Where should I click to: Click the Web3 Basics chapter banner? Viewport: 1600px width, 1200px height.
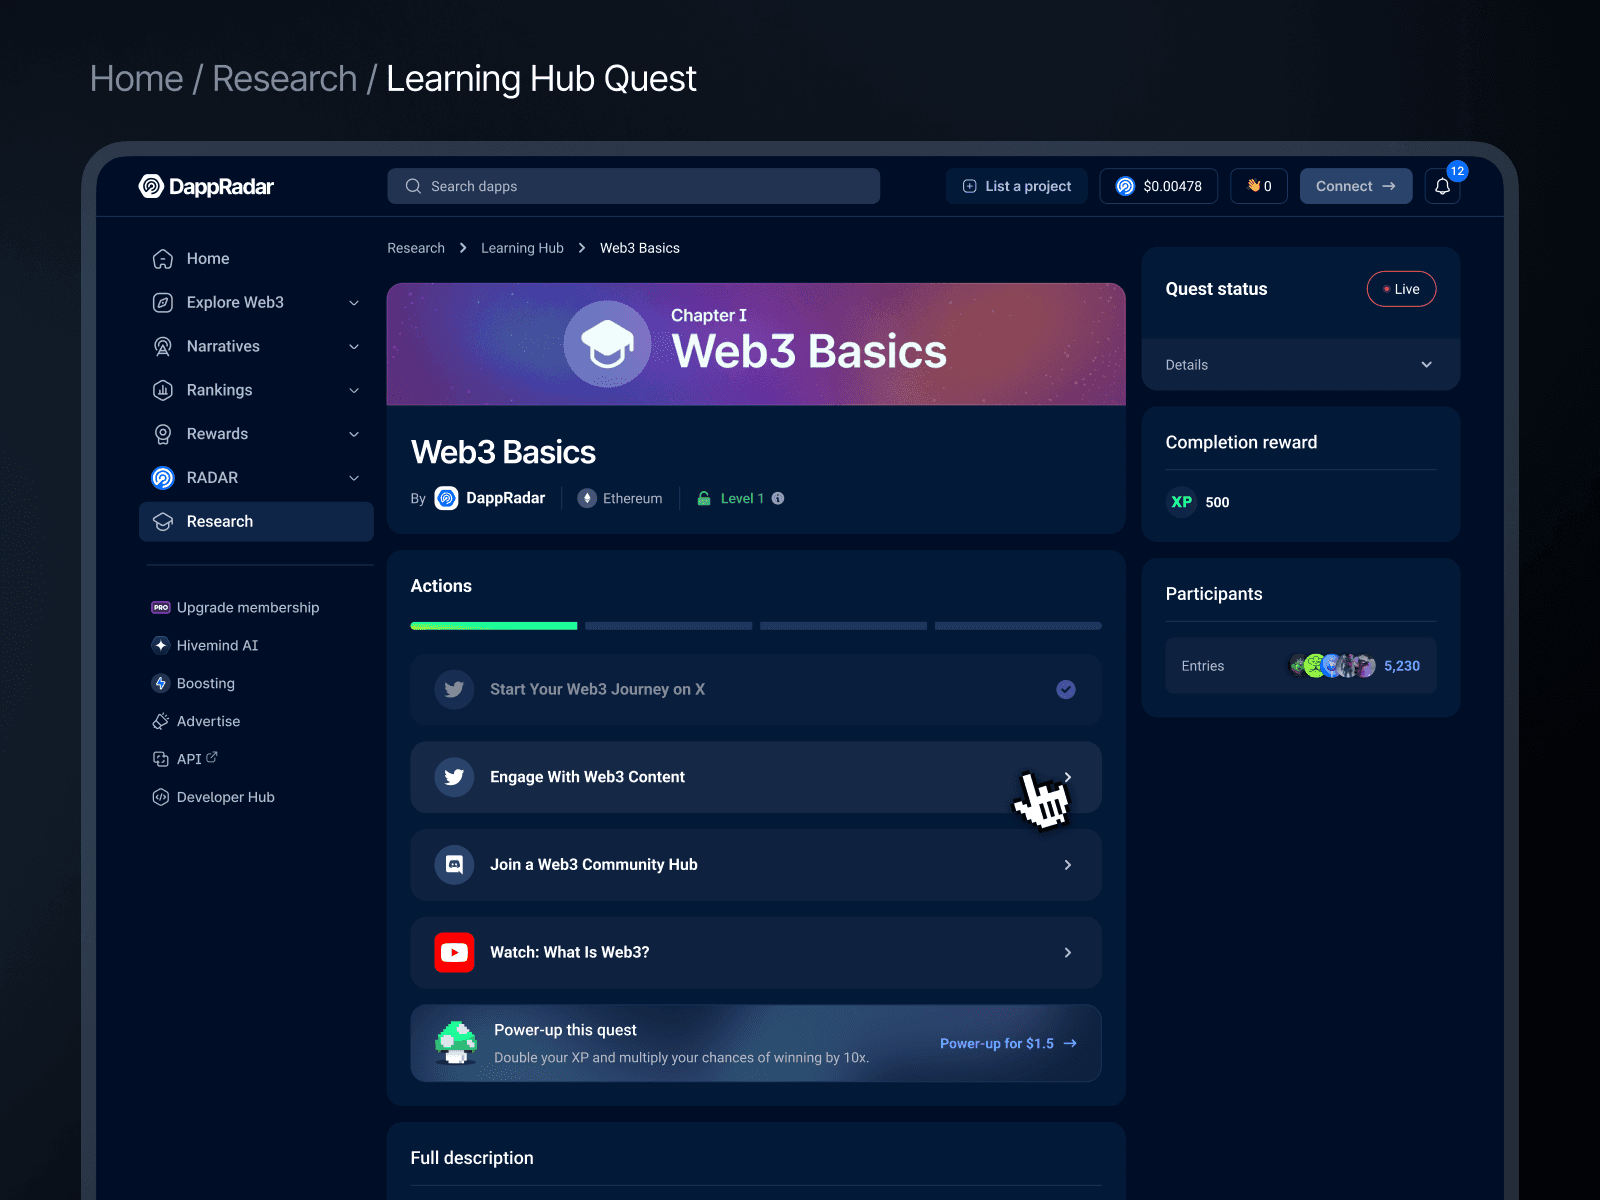pyautogui.click(x=756, y=344)
